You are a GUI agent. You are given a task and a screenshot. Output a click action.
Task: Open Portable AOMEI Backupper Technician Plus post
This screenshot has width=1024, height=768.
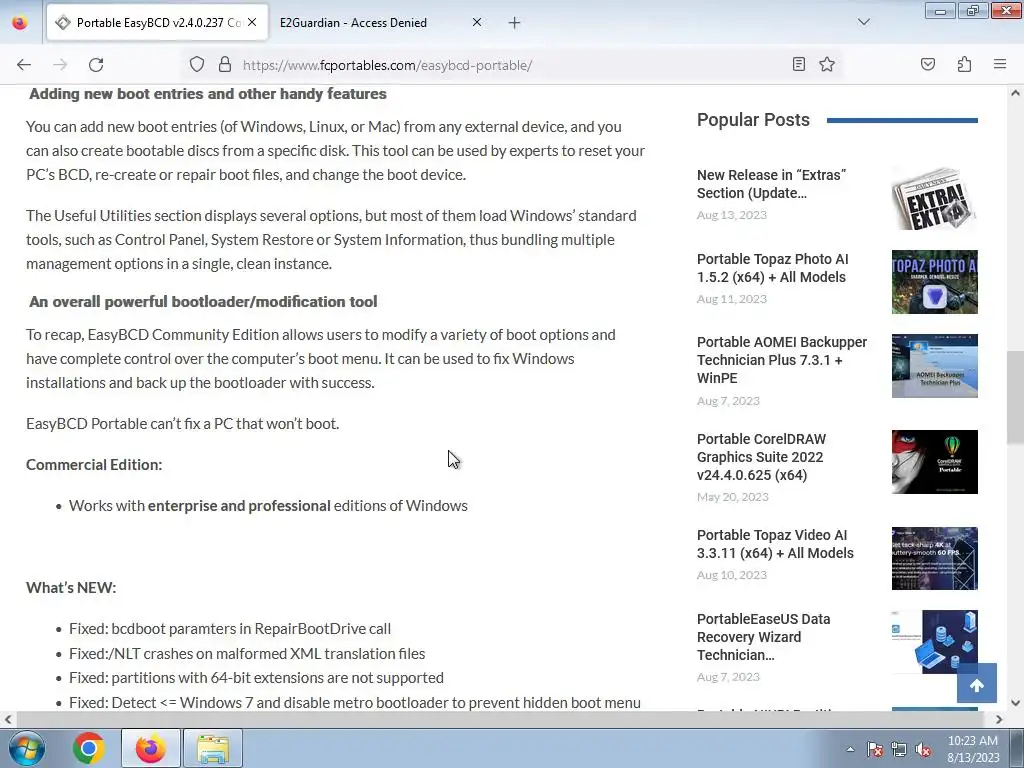(782, 360)
